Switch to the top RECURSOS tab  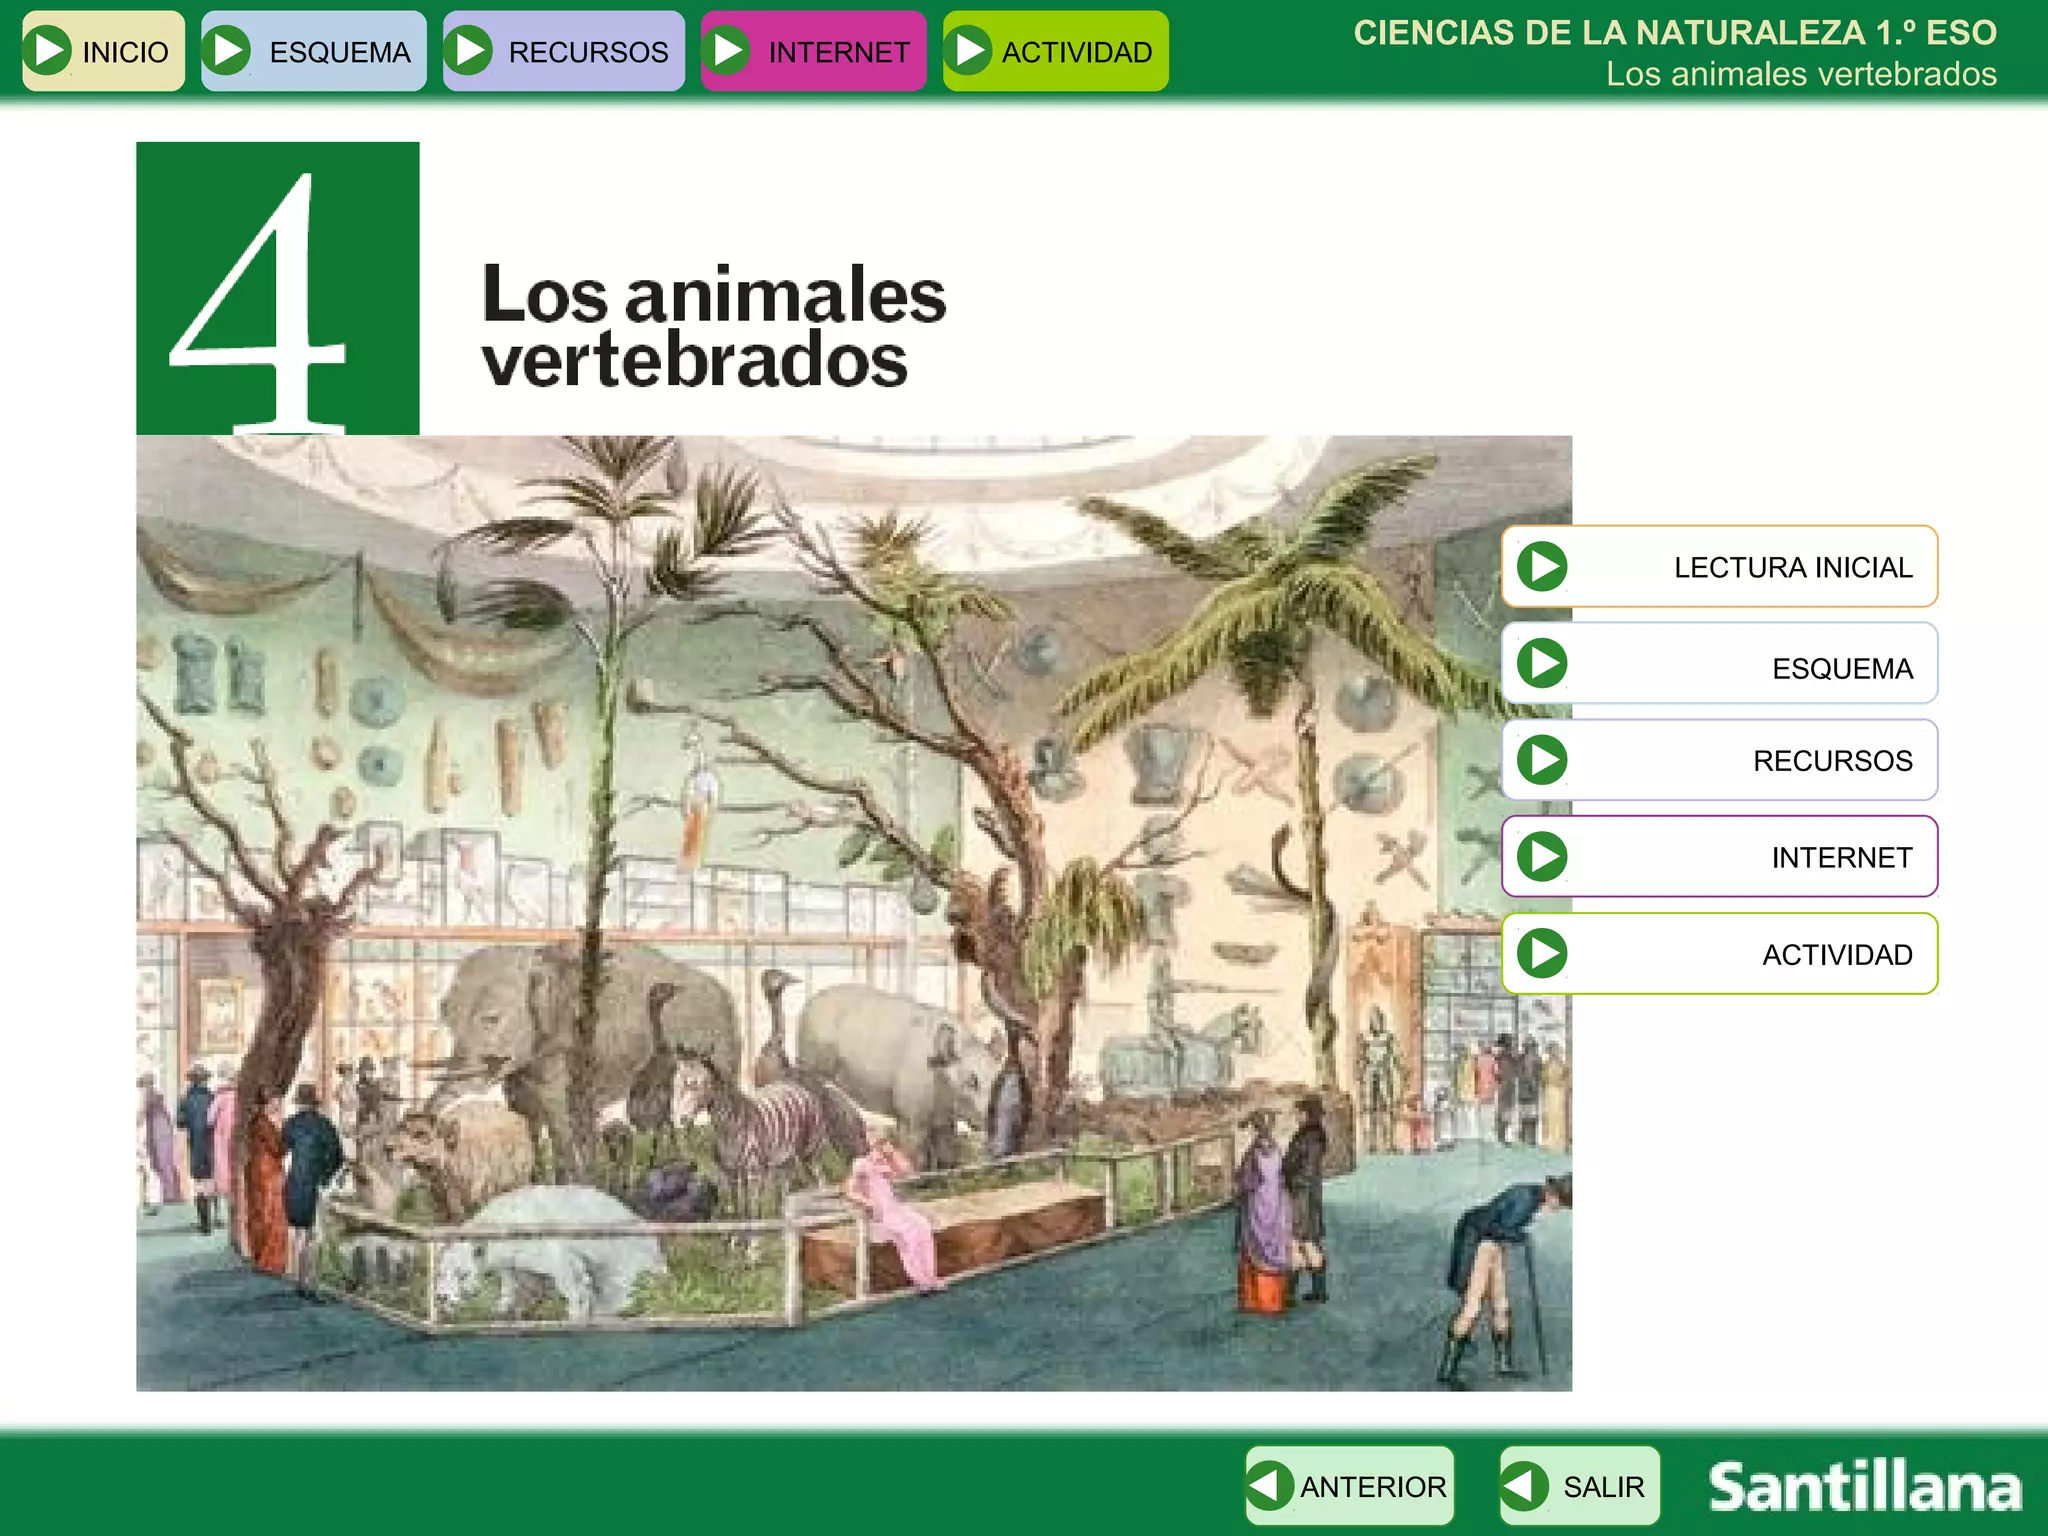point(587,52)
